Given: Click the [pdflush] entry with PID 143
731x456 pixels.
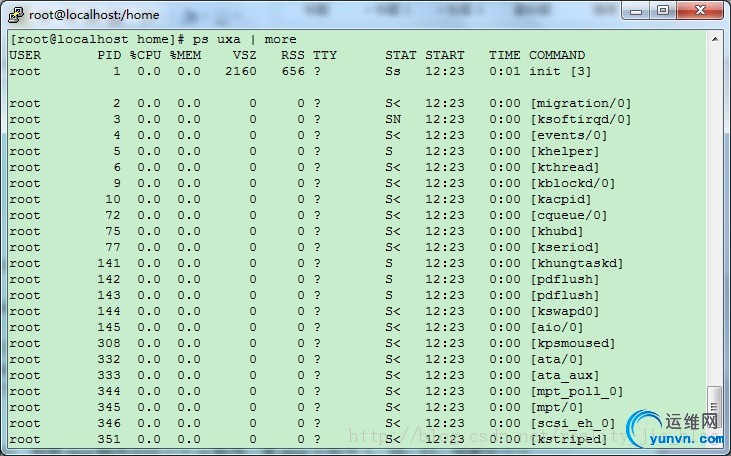Looking at the screenshot, I should [565, 296].
